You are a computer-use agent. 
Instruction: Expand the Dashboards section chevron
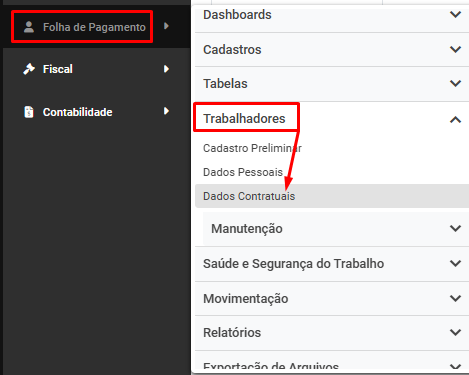coord(455,15)
